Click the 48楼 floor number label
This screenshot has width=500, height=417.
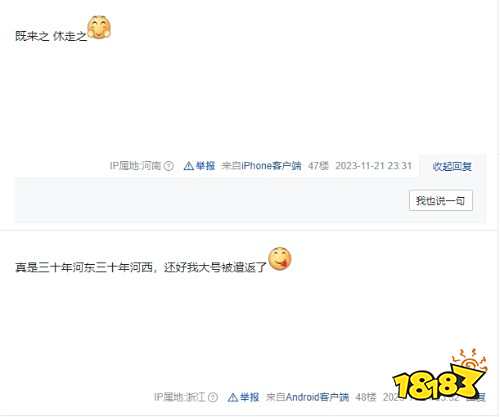coord(366,397)
